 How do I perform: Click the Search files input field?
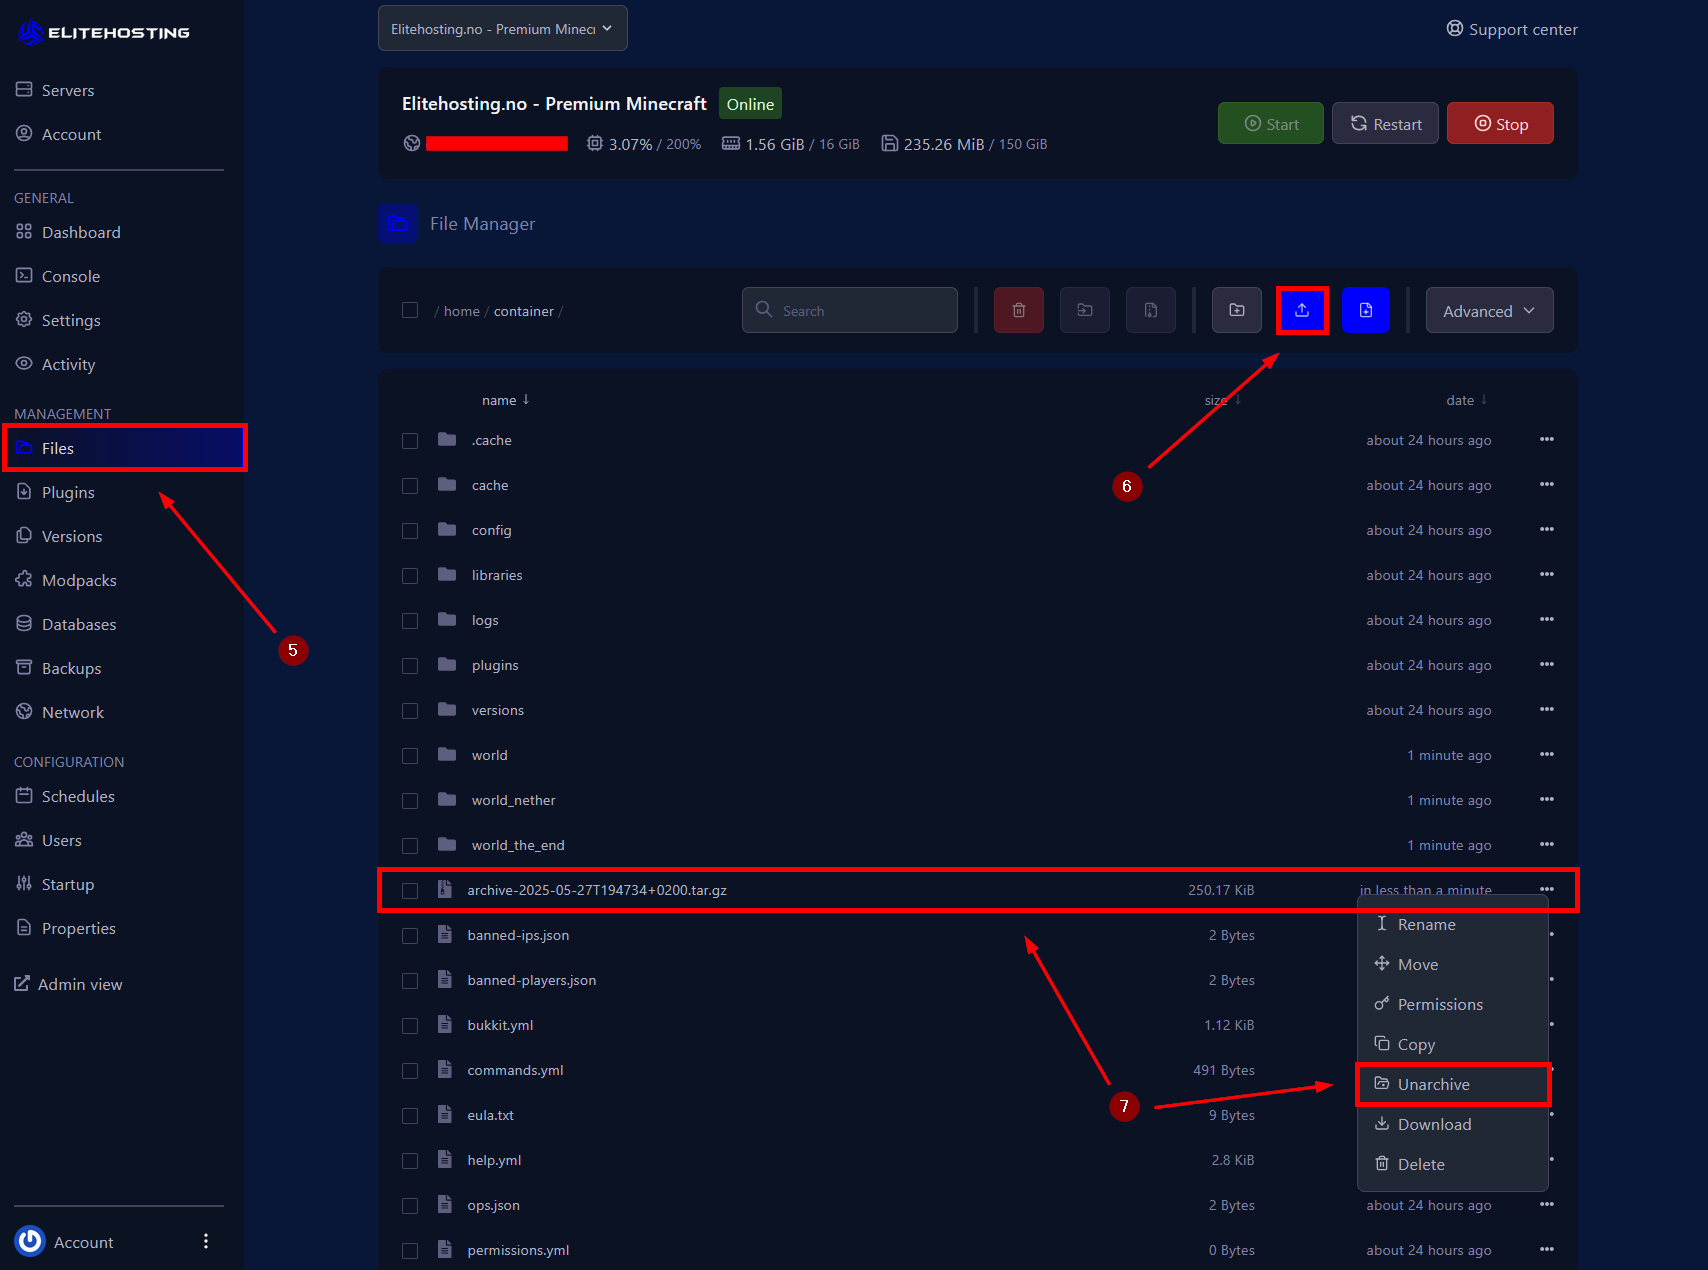[850, 310]
